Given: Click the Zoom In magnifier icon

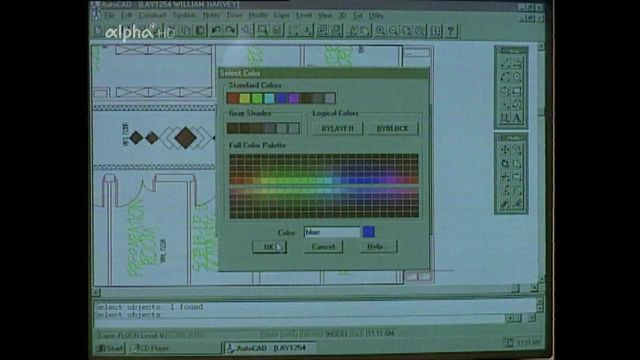Looking at the screenshot, I should [x=380, y=31].
